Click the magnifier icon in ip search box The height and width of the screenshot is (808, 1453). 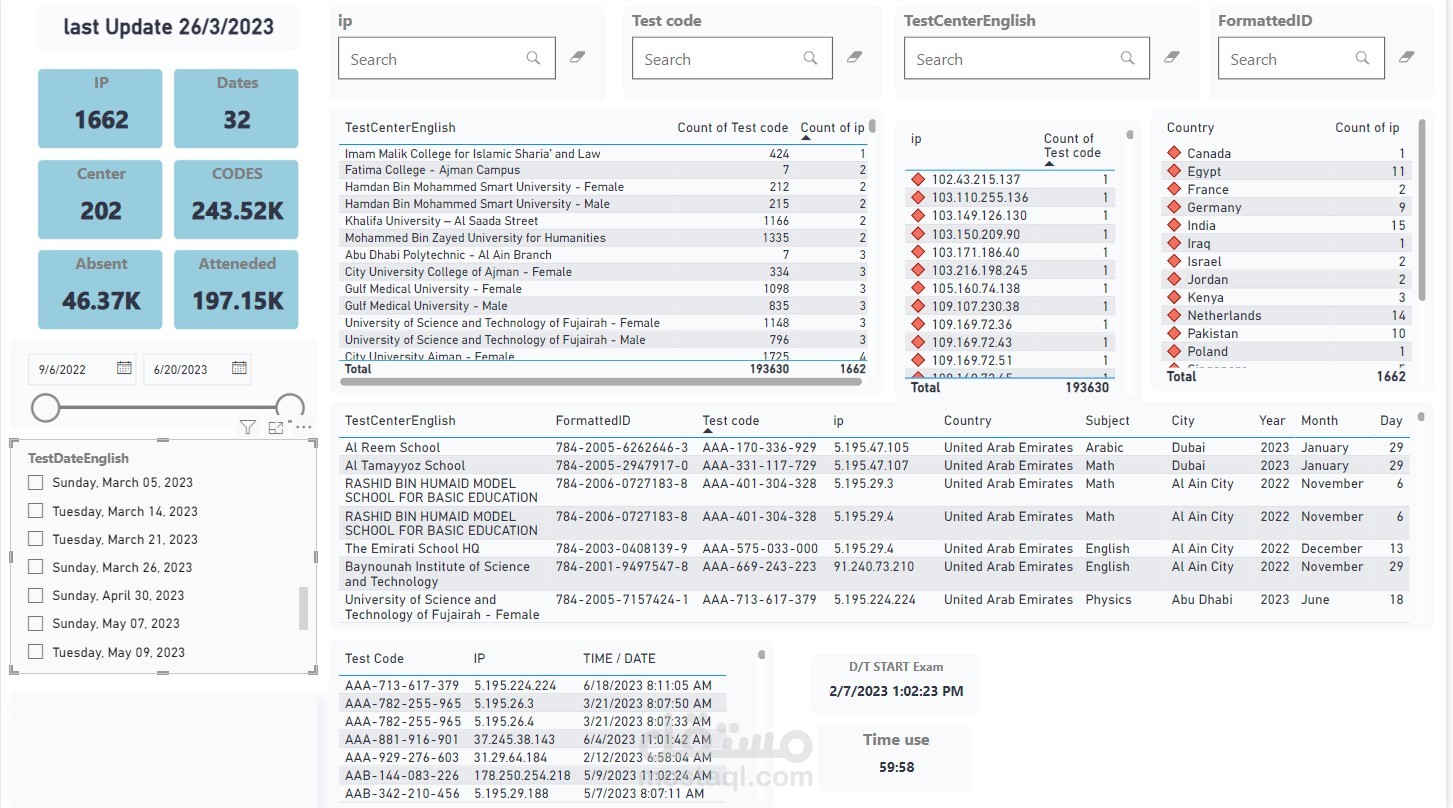point(533,59)
